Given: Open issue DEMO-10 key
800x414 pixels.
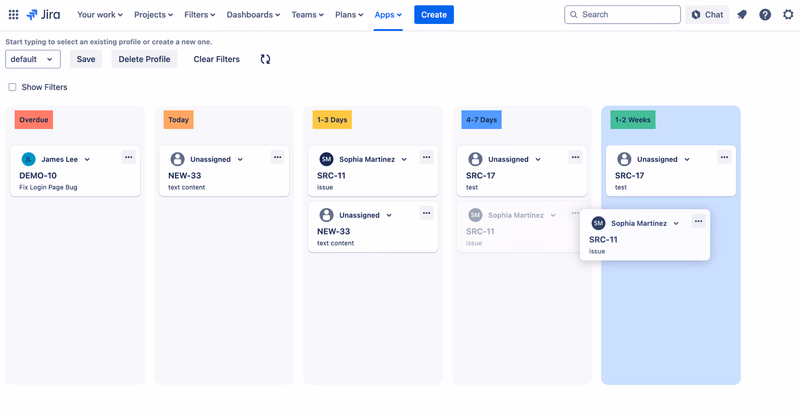Looking at the screenshot, I should click(38, 176).
